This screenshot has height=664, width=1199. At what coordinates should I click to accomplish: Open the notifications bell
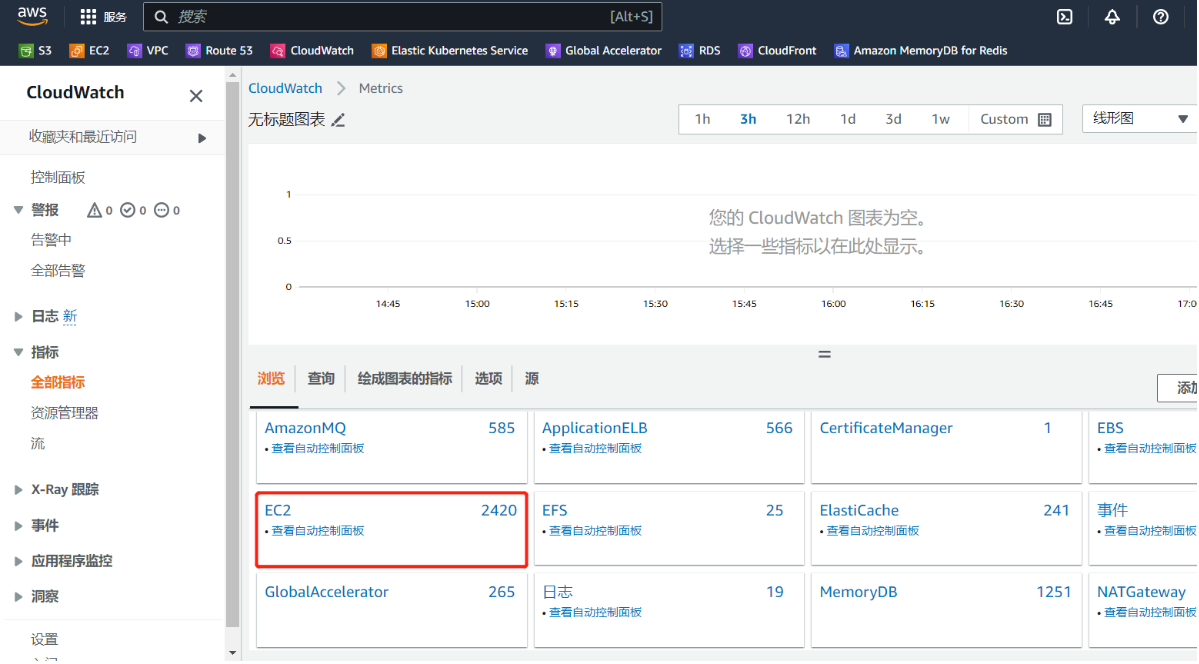click(x=1112, y=17)
